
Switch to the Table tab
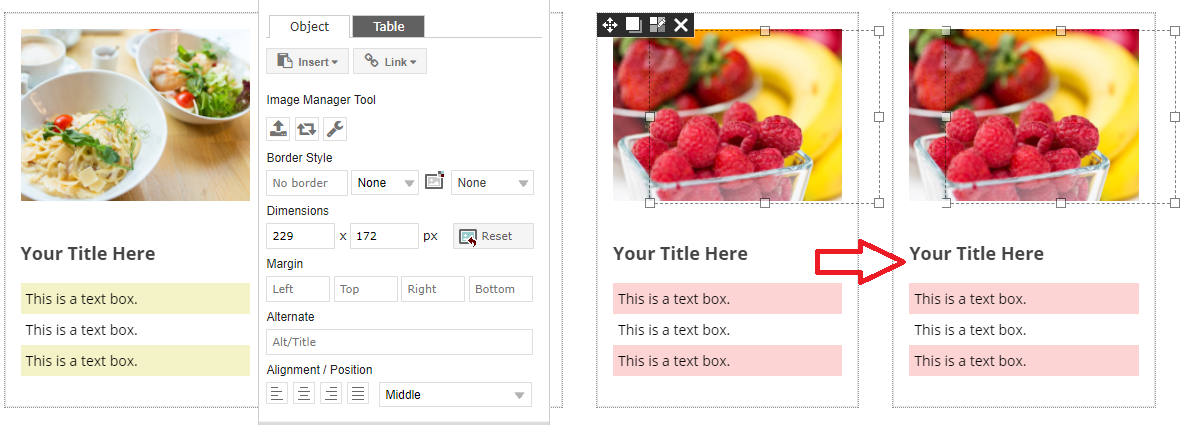(x=388, y=27)
